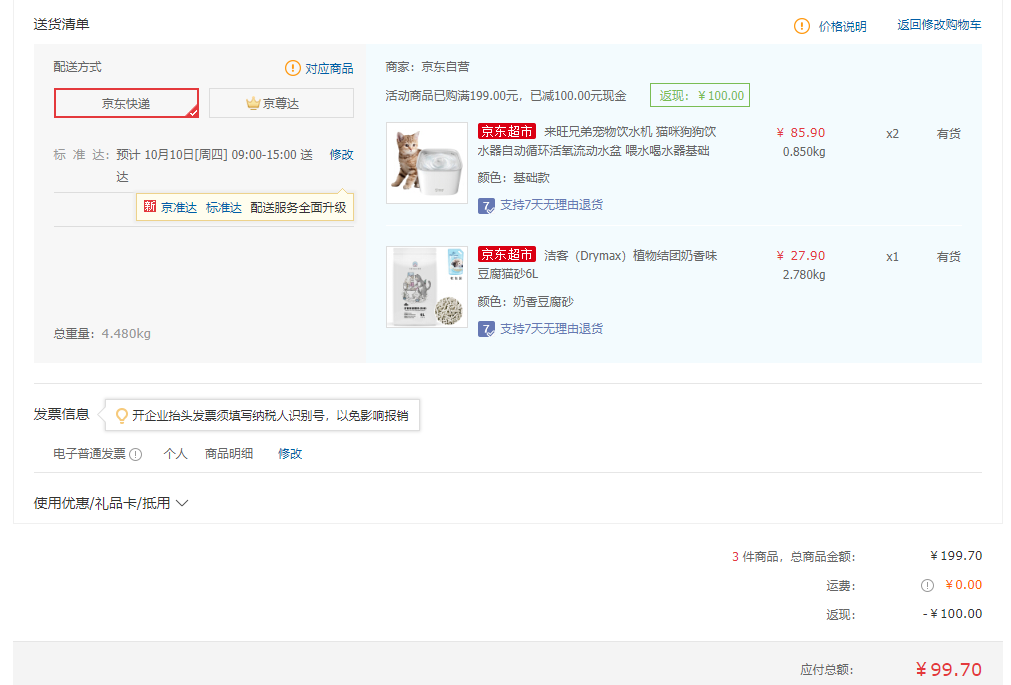Click the 有货 status for 豆腐猫砂
1011x685 pixels.
[x=948, y=257]
